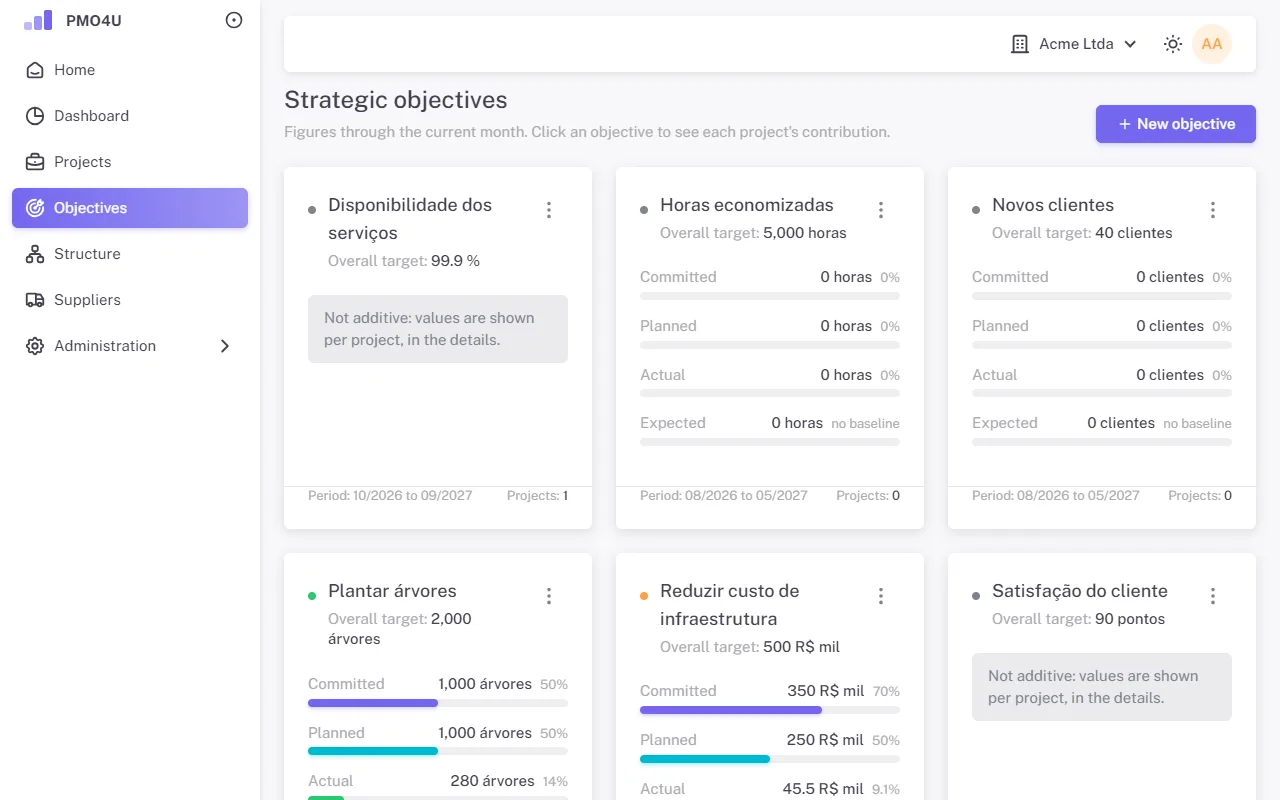Click the Committed progress bar of Reduzir custo
This screenshot has width=1280, height=800.
coord(770,710)
